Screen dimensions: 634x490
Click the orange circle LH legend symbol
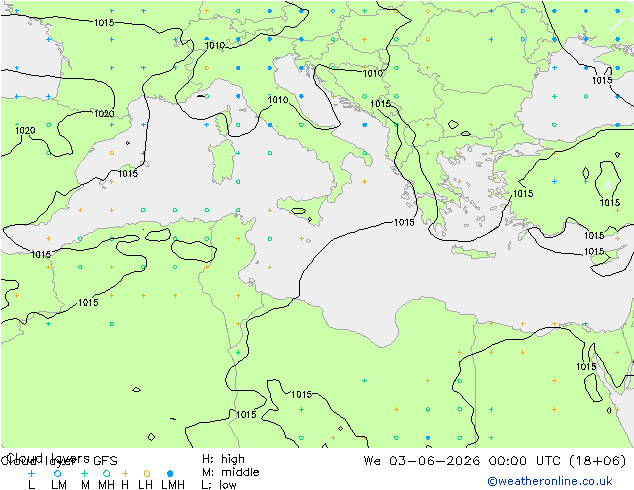[x=147, y=473]
